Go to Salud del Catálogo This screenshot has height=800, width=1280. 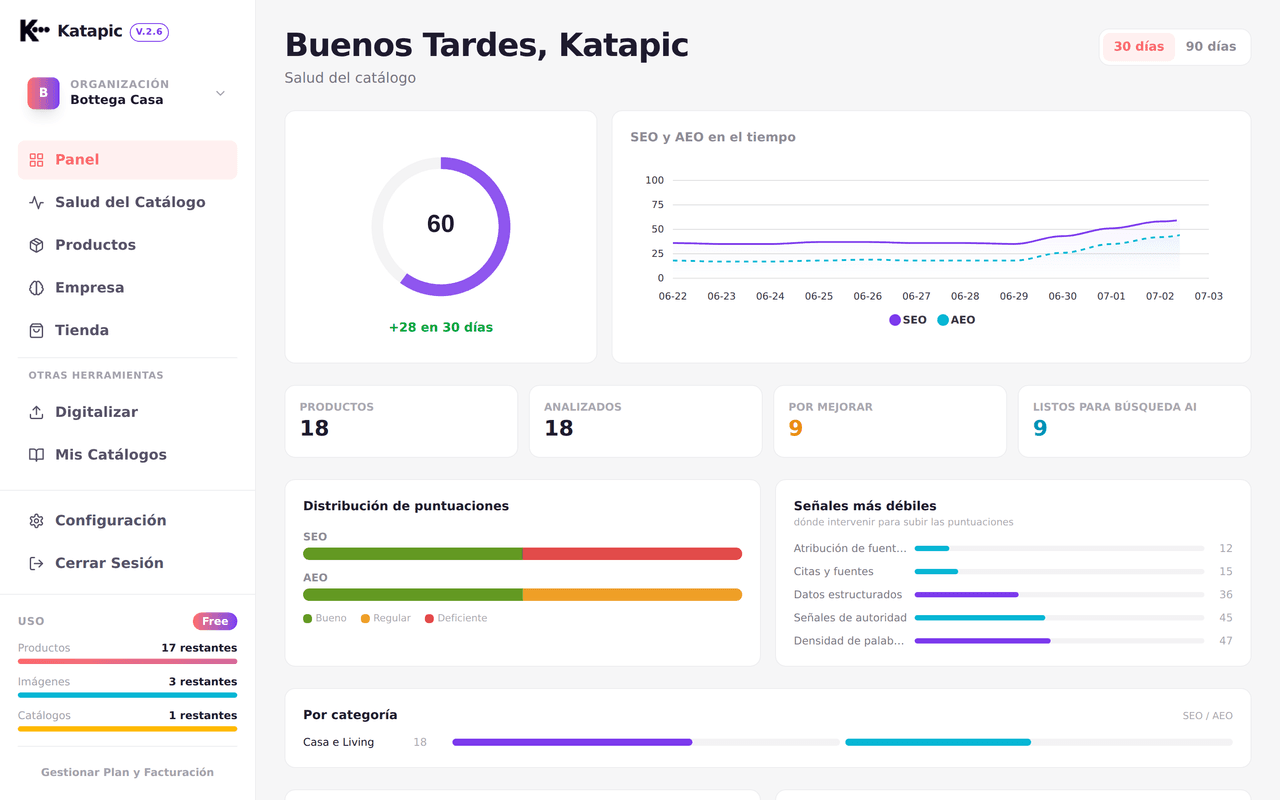pos(127,202)
